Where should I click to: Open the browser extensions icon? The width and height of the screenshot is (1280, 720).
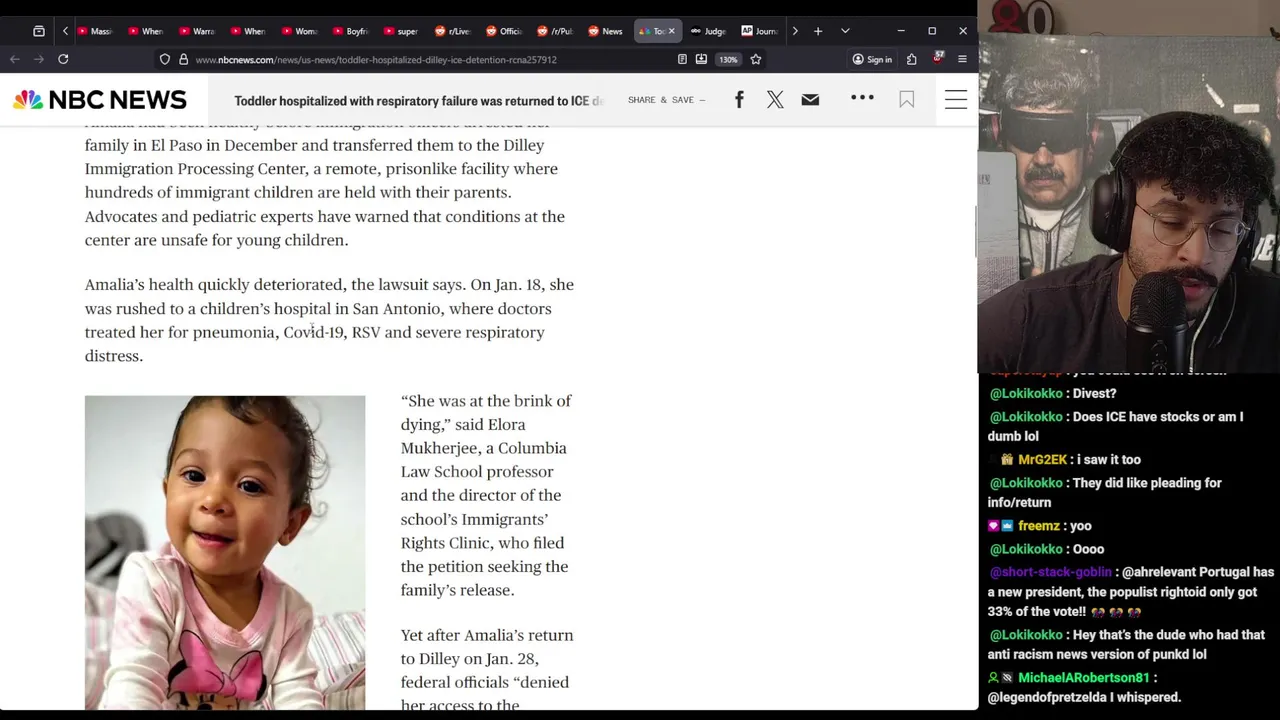tap(912, 59)
